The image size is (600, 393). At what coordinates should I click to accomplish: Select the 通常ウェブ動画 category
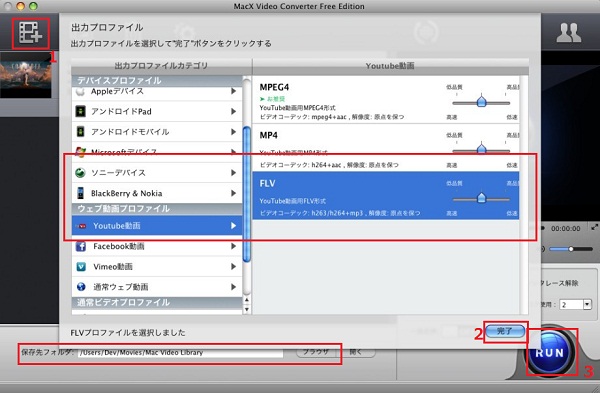pos(157,287)
